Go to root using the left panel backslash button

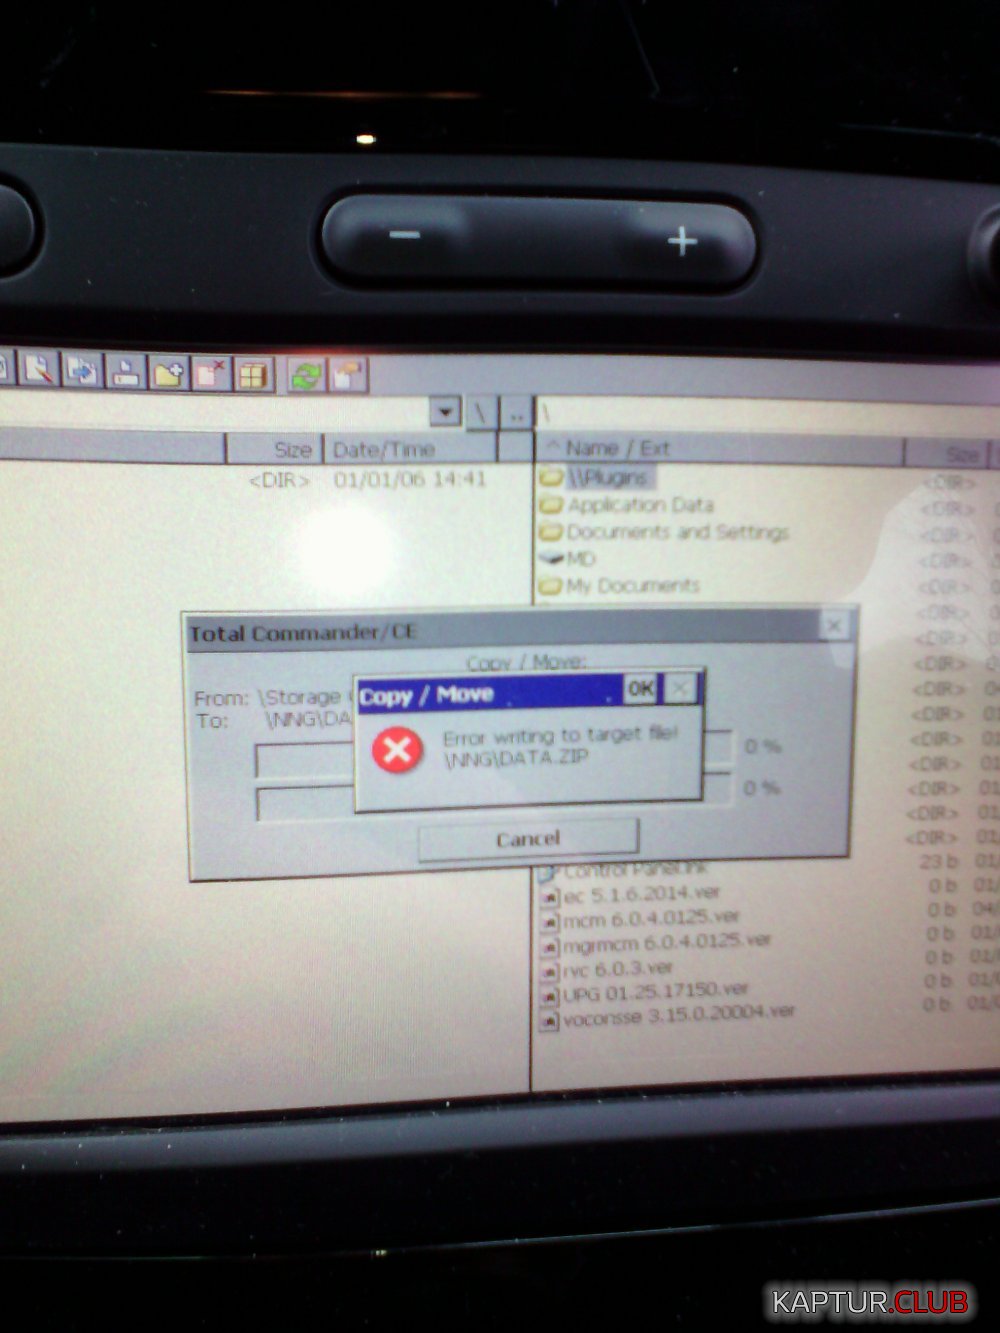click(x=481, y=411)
